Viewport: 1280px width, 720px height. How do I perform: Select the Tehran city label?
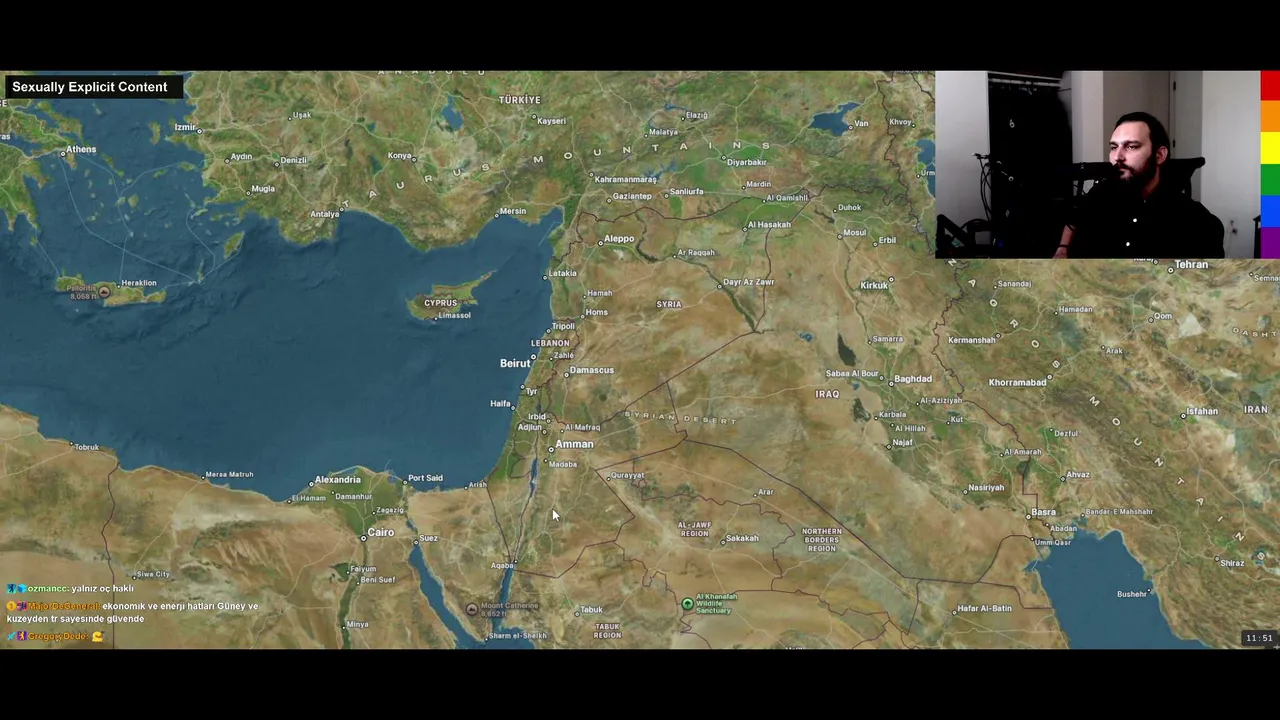(x=1192, y=265)
